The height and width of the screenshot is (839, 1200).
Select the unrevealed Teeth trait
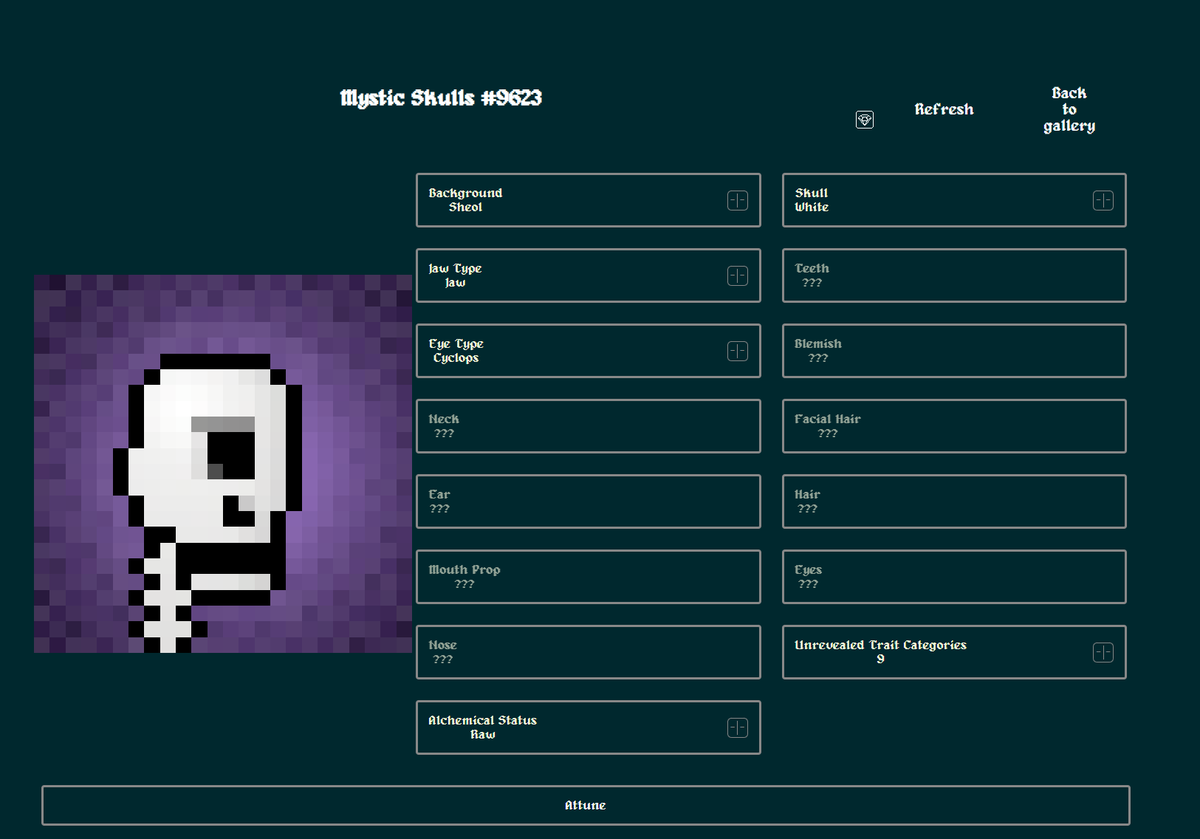click(x=953, y=275)
